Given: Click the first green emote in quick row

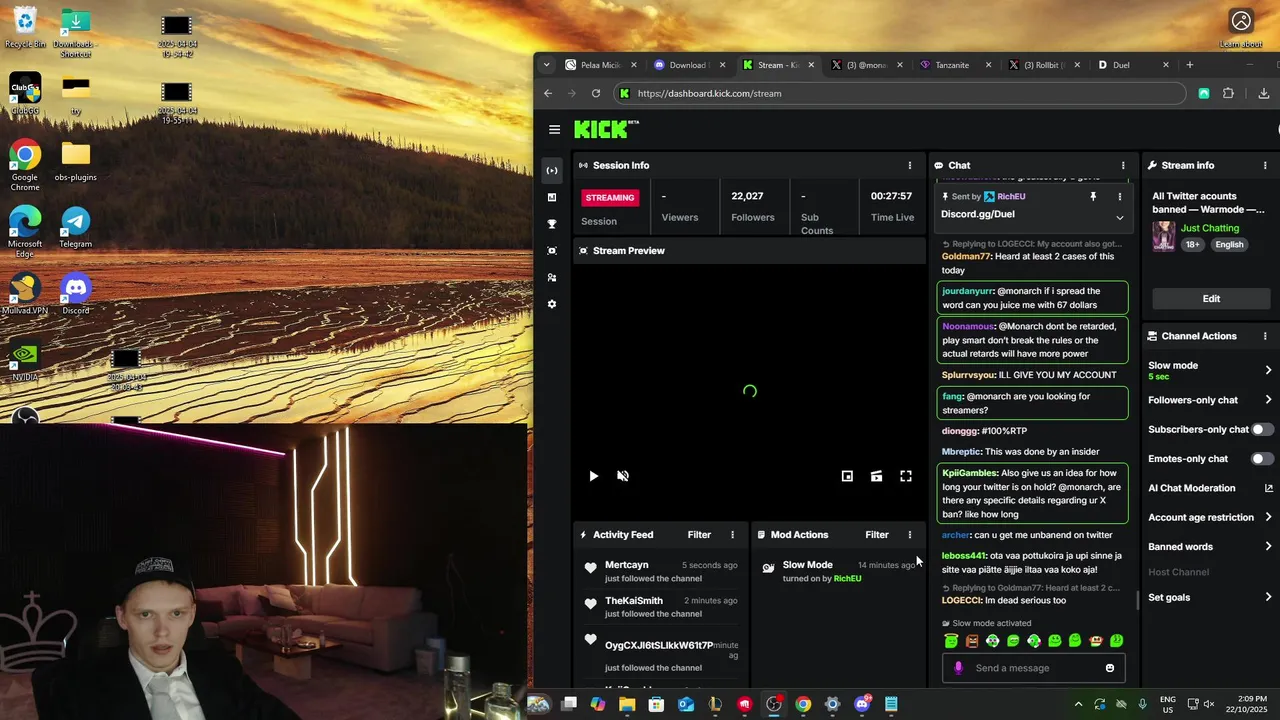Looking at the screenshot, I should [951, 641].
